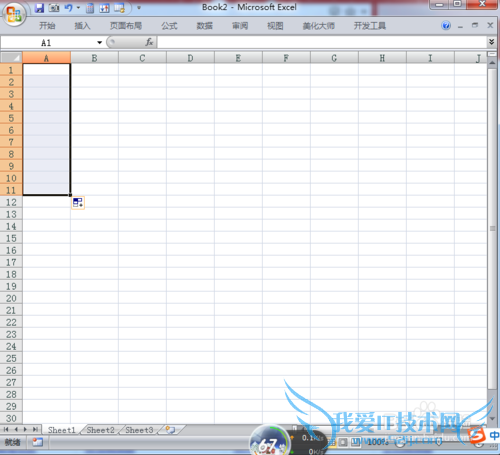
Task: Click the 中 language indicator
Action: pyautogui.click(x=494, y=435)
